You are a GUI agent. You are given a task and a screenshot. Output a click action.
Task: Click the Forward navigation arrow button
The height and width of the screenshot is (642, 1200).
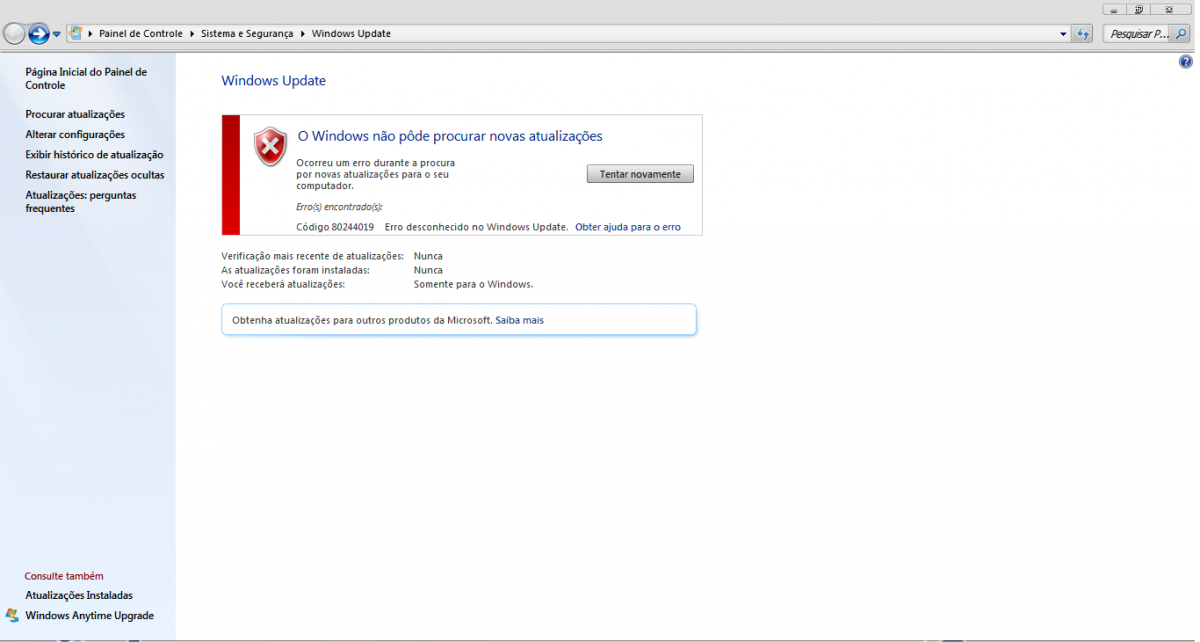click(x=39, y=34)
